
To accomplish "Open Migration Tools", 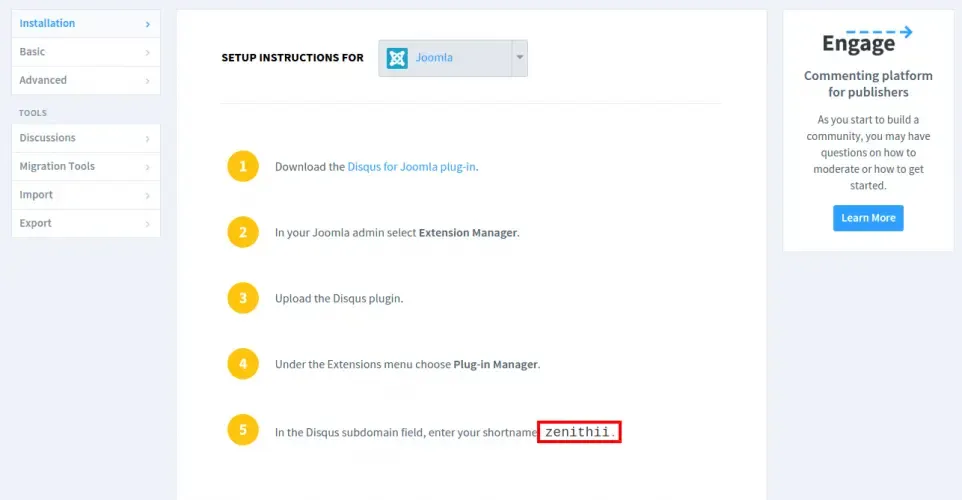I will point(86,166).
